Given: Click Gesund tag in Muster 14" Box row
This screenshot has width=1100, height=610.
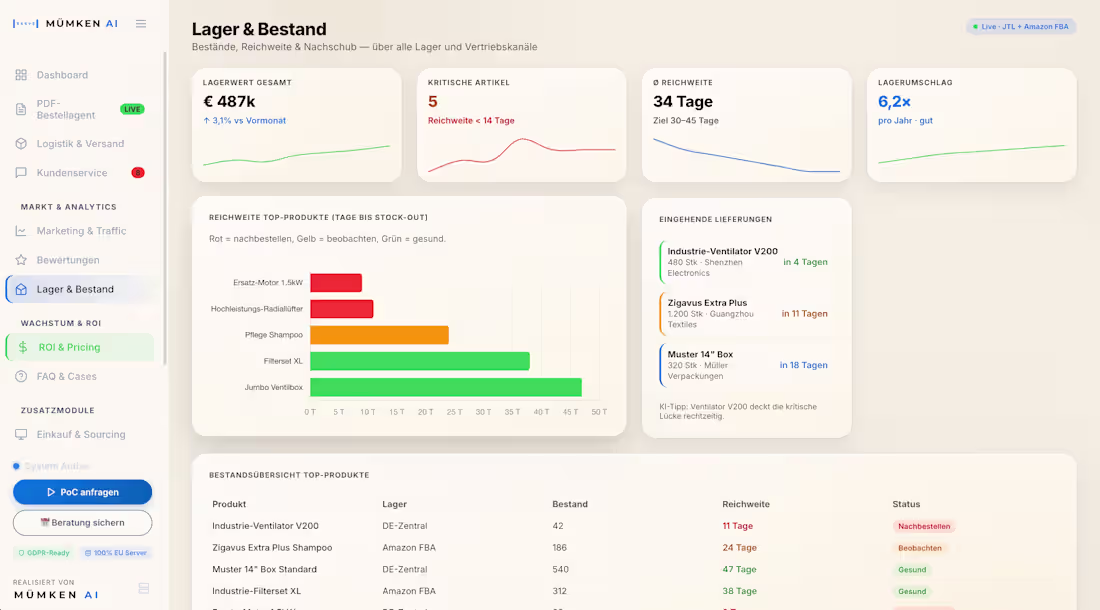Looking at the screenshot, I should (912, 570).
